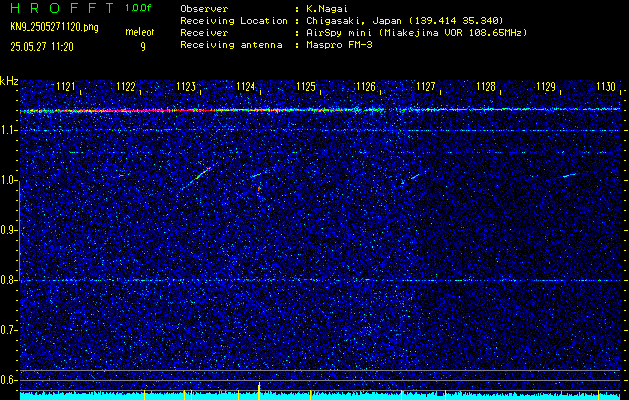Click the HROFFT program title
The width and height of the screenshot is (629, 400).
pos(62,8)
